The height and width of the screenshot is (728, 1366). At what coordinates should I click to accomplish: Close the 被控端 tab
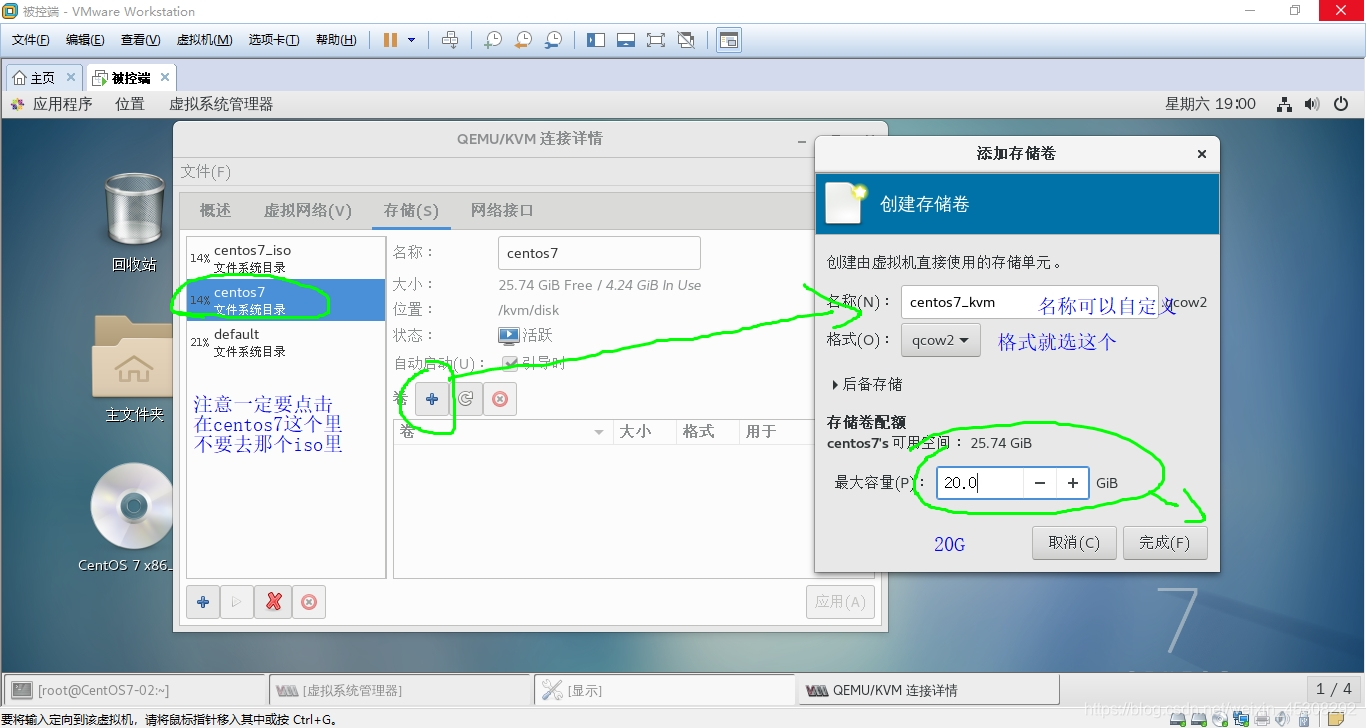click(x=165, y=77)
